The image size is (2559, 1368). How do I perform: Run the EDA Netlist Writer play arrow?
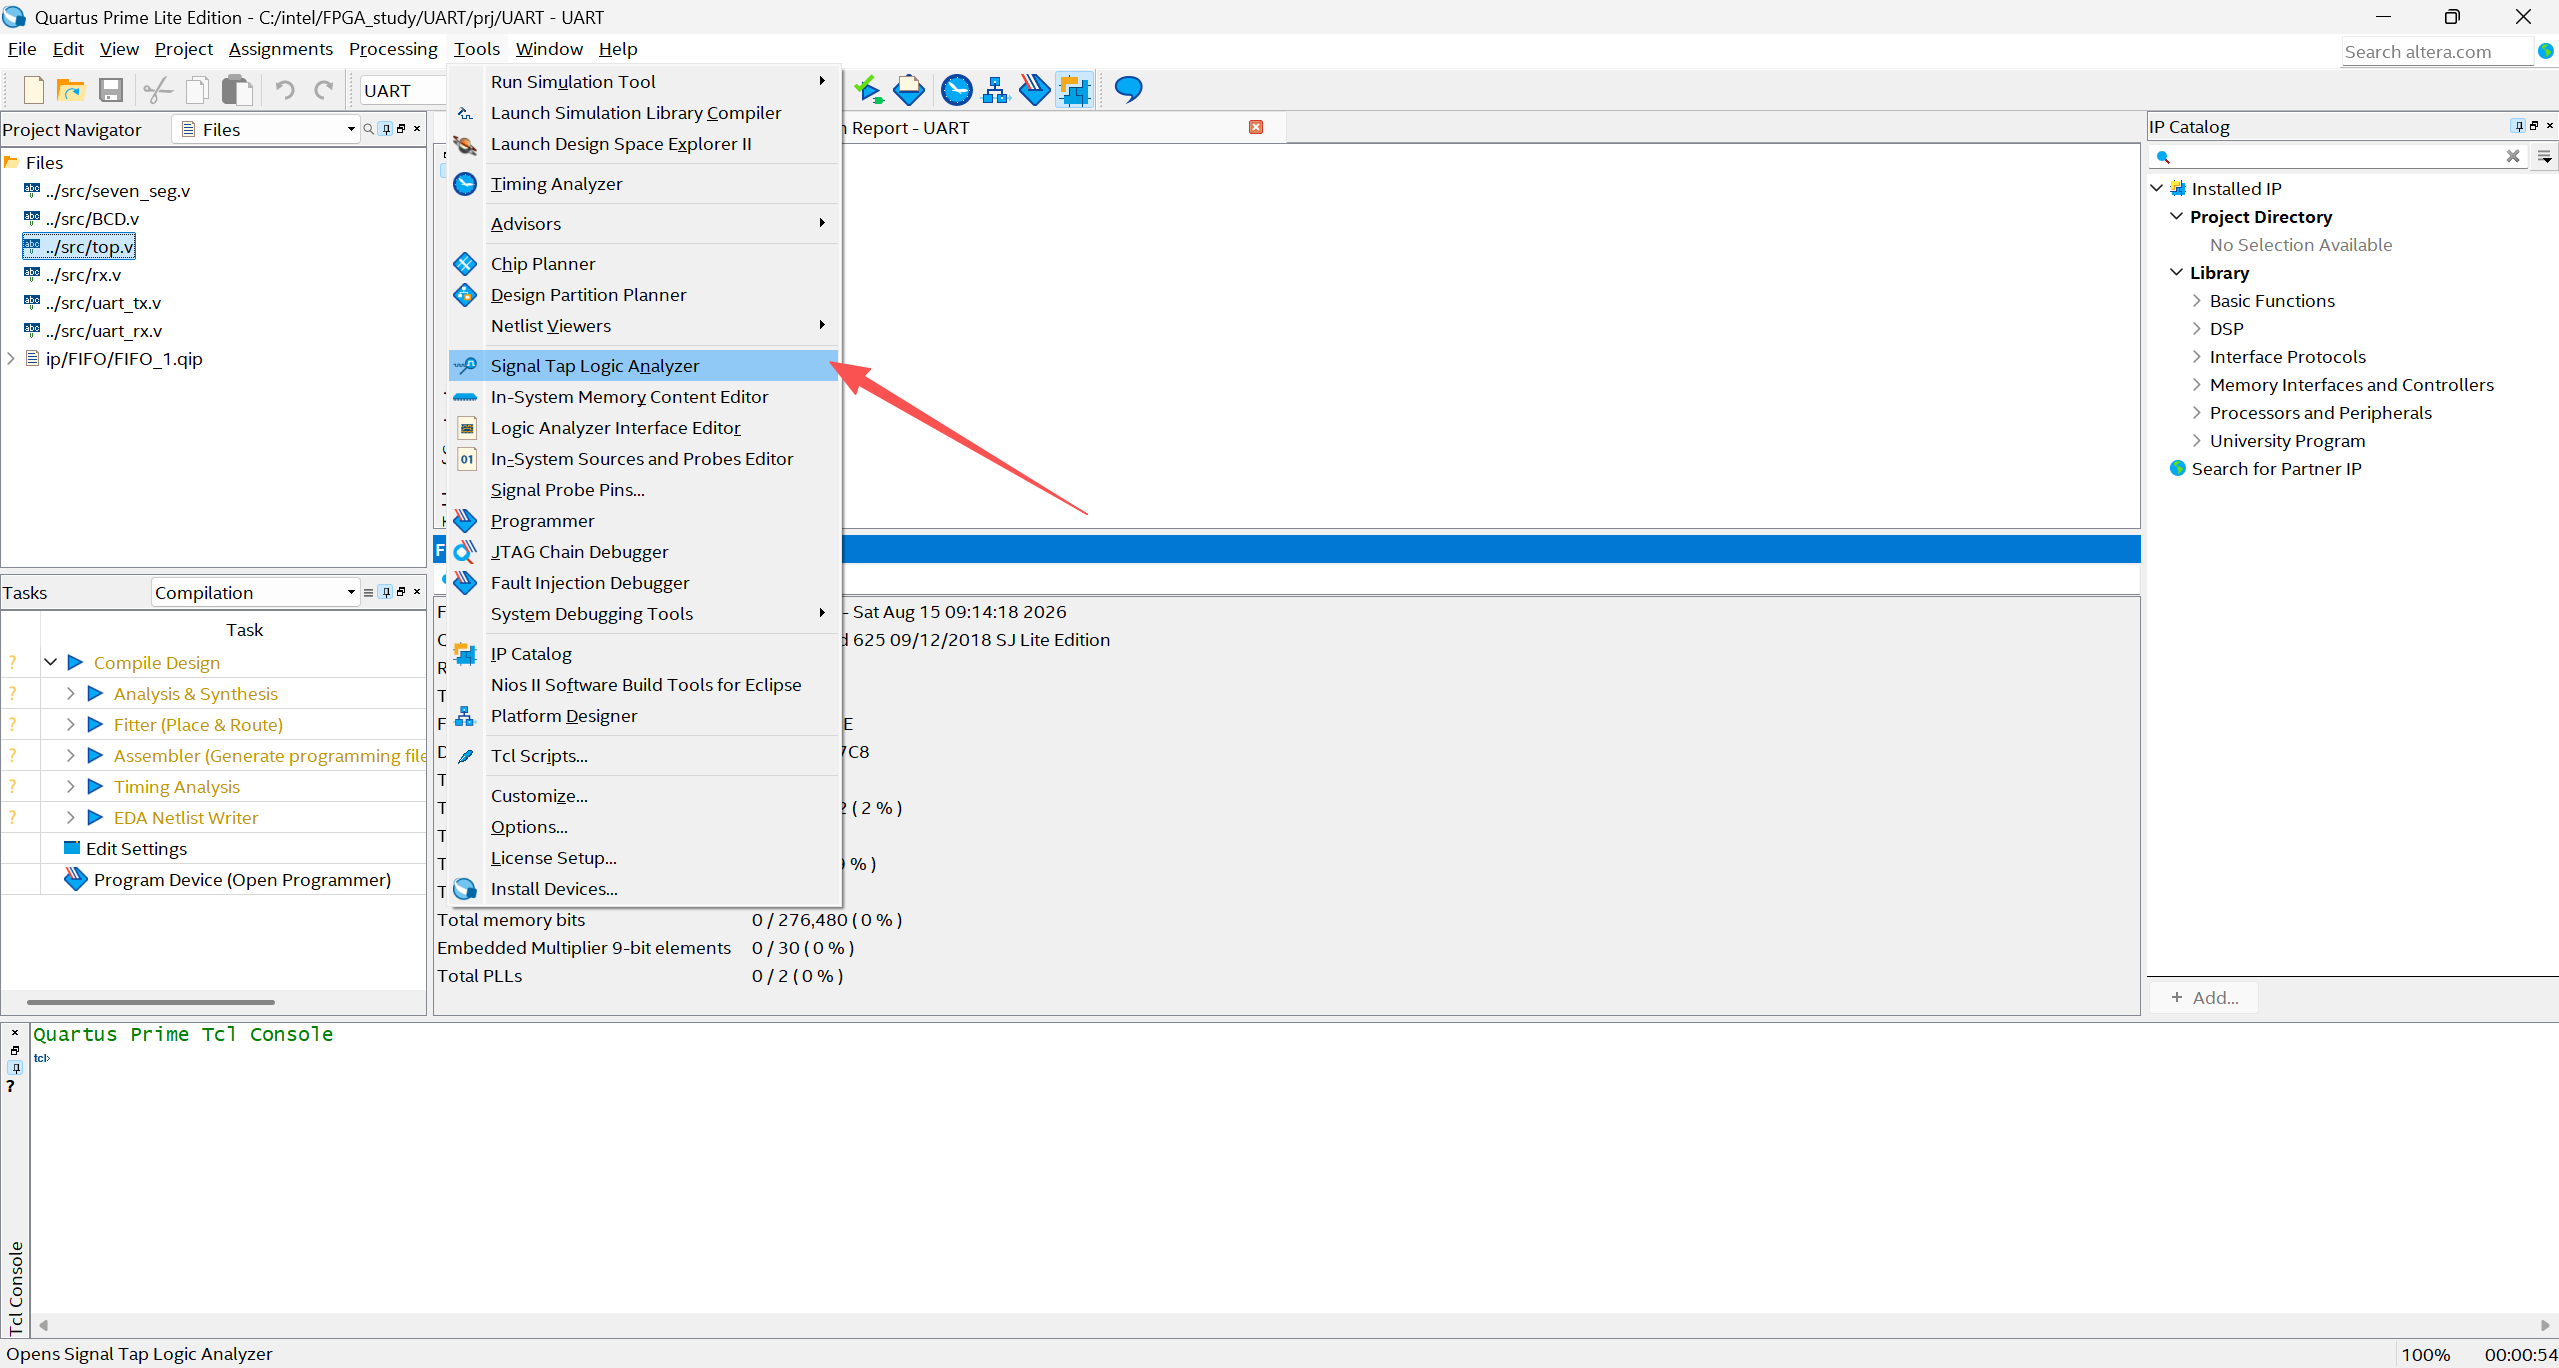(x=96, y=817)
